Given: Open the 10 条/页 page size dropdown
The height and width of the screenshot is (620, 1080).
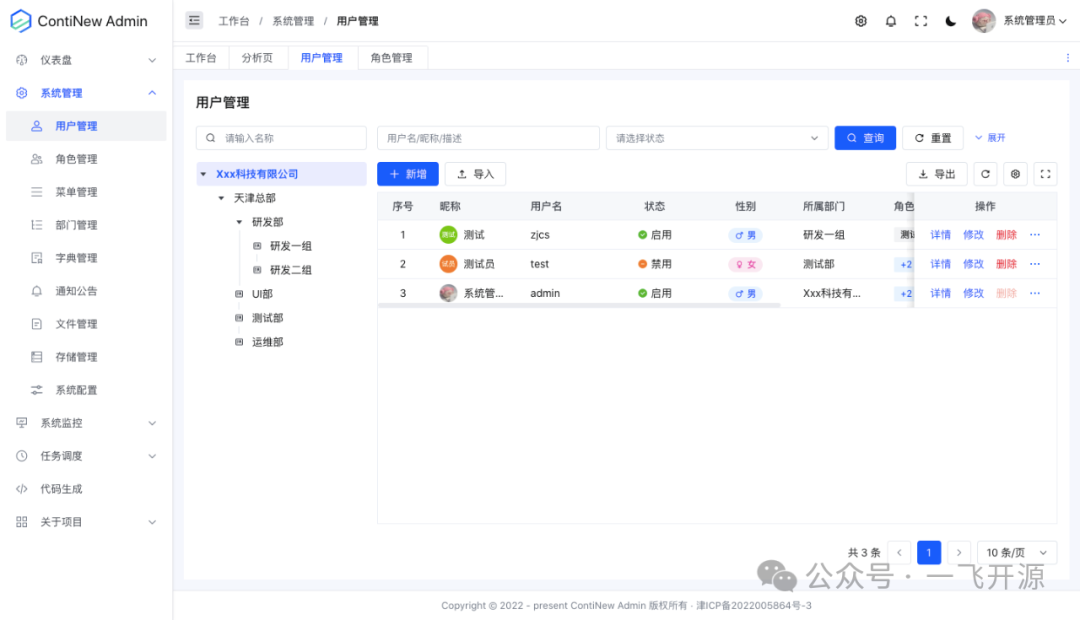Looking at the screenshot, I should coord(1016,552).
